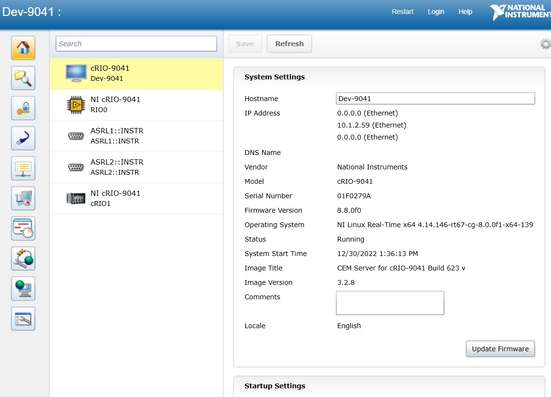
Task: Click the National Instruments logo
Action: (520, 12)
